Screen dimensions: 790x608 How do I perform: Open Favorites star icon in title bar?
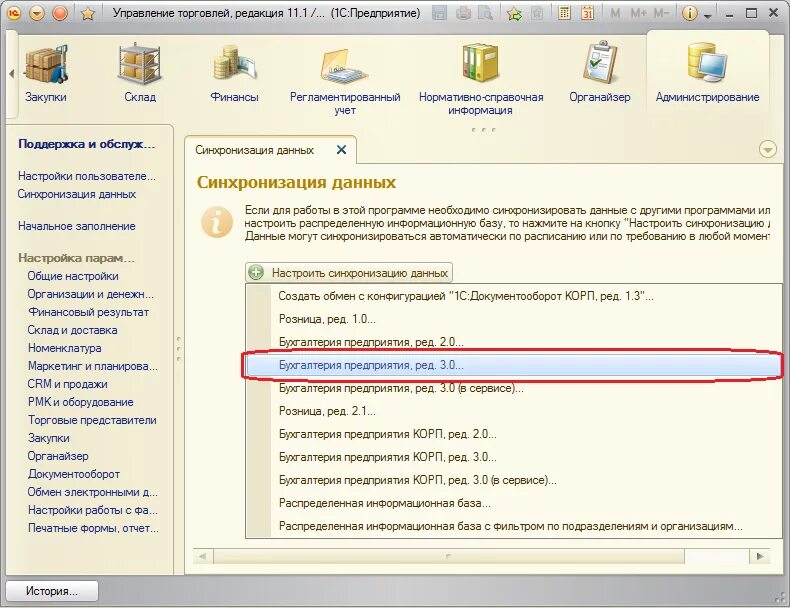[x=88, y=14]
